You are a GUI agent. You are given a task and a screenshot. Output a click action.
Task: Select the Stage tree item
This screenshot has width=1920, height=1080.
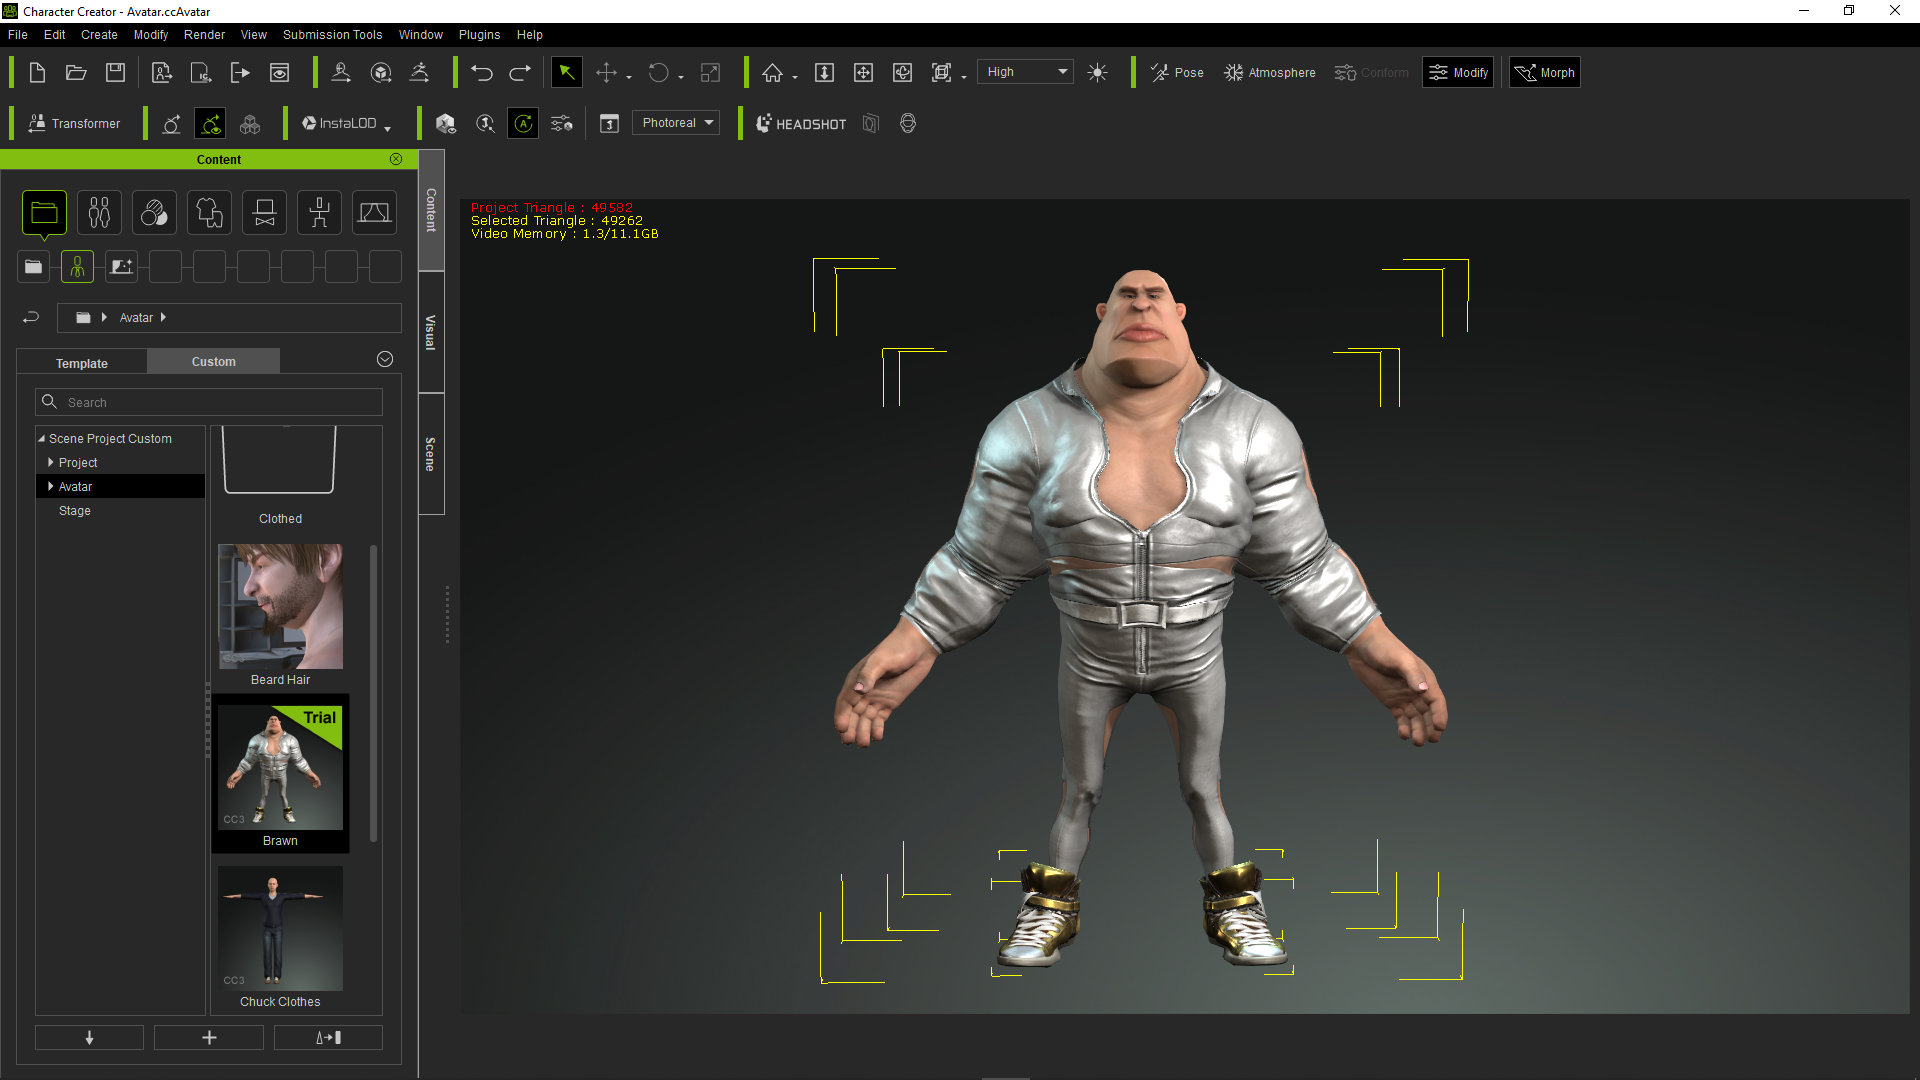75,510
